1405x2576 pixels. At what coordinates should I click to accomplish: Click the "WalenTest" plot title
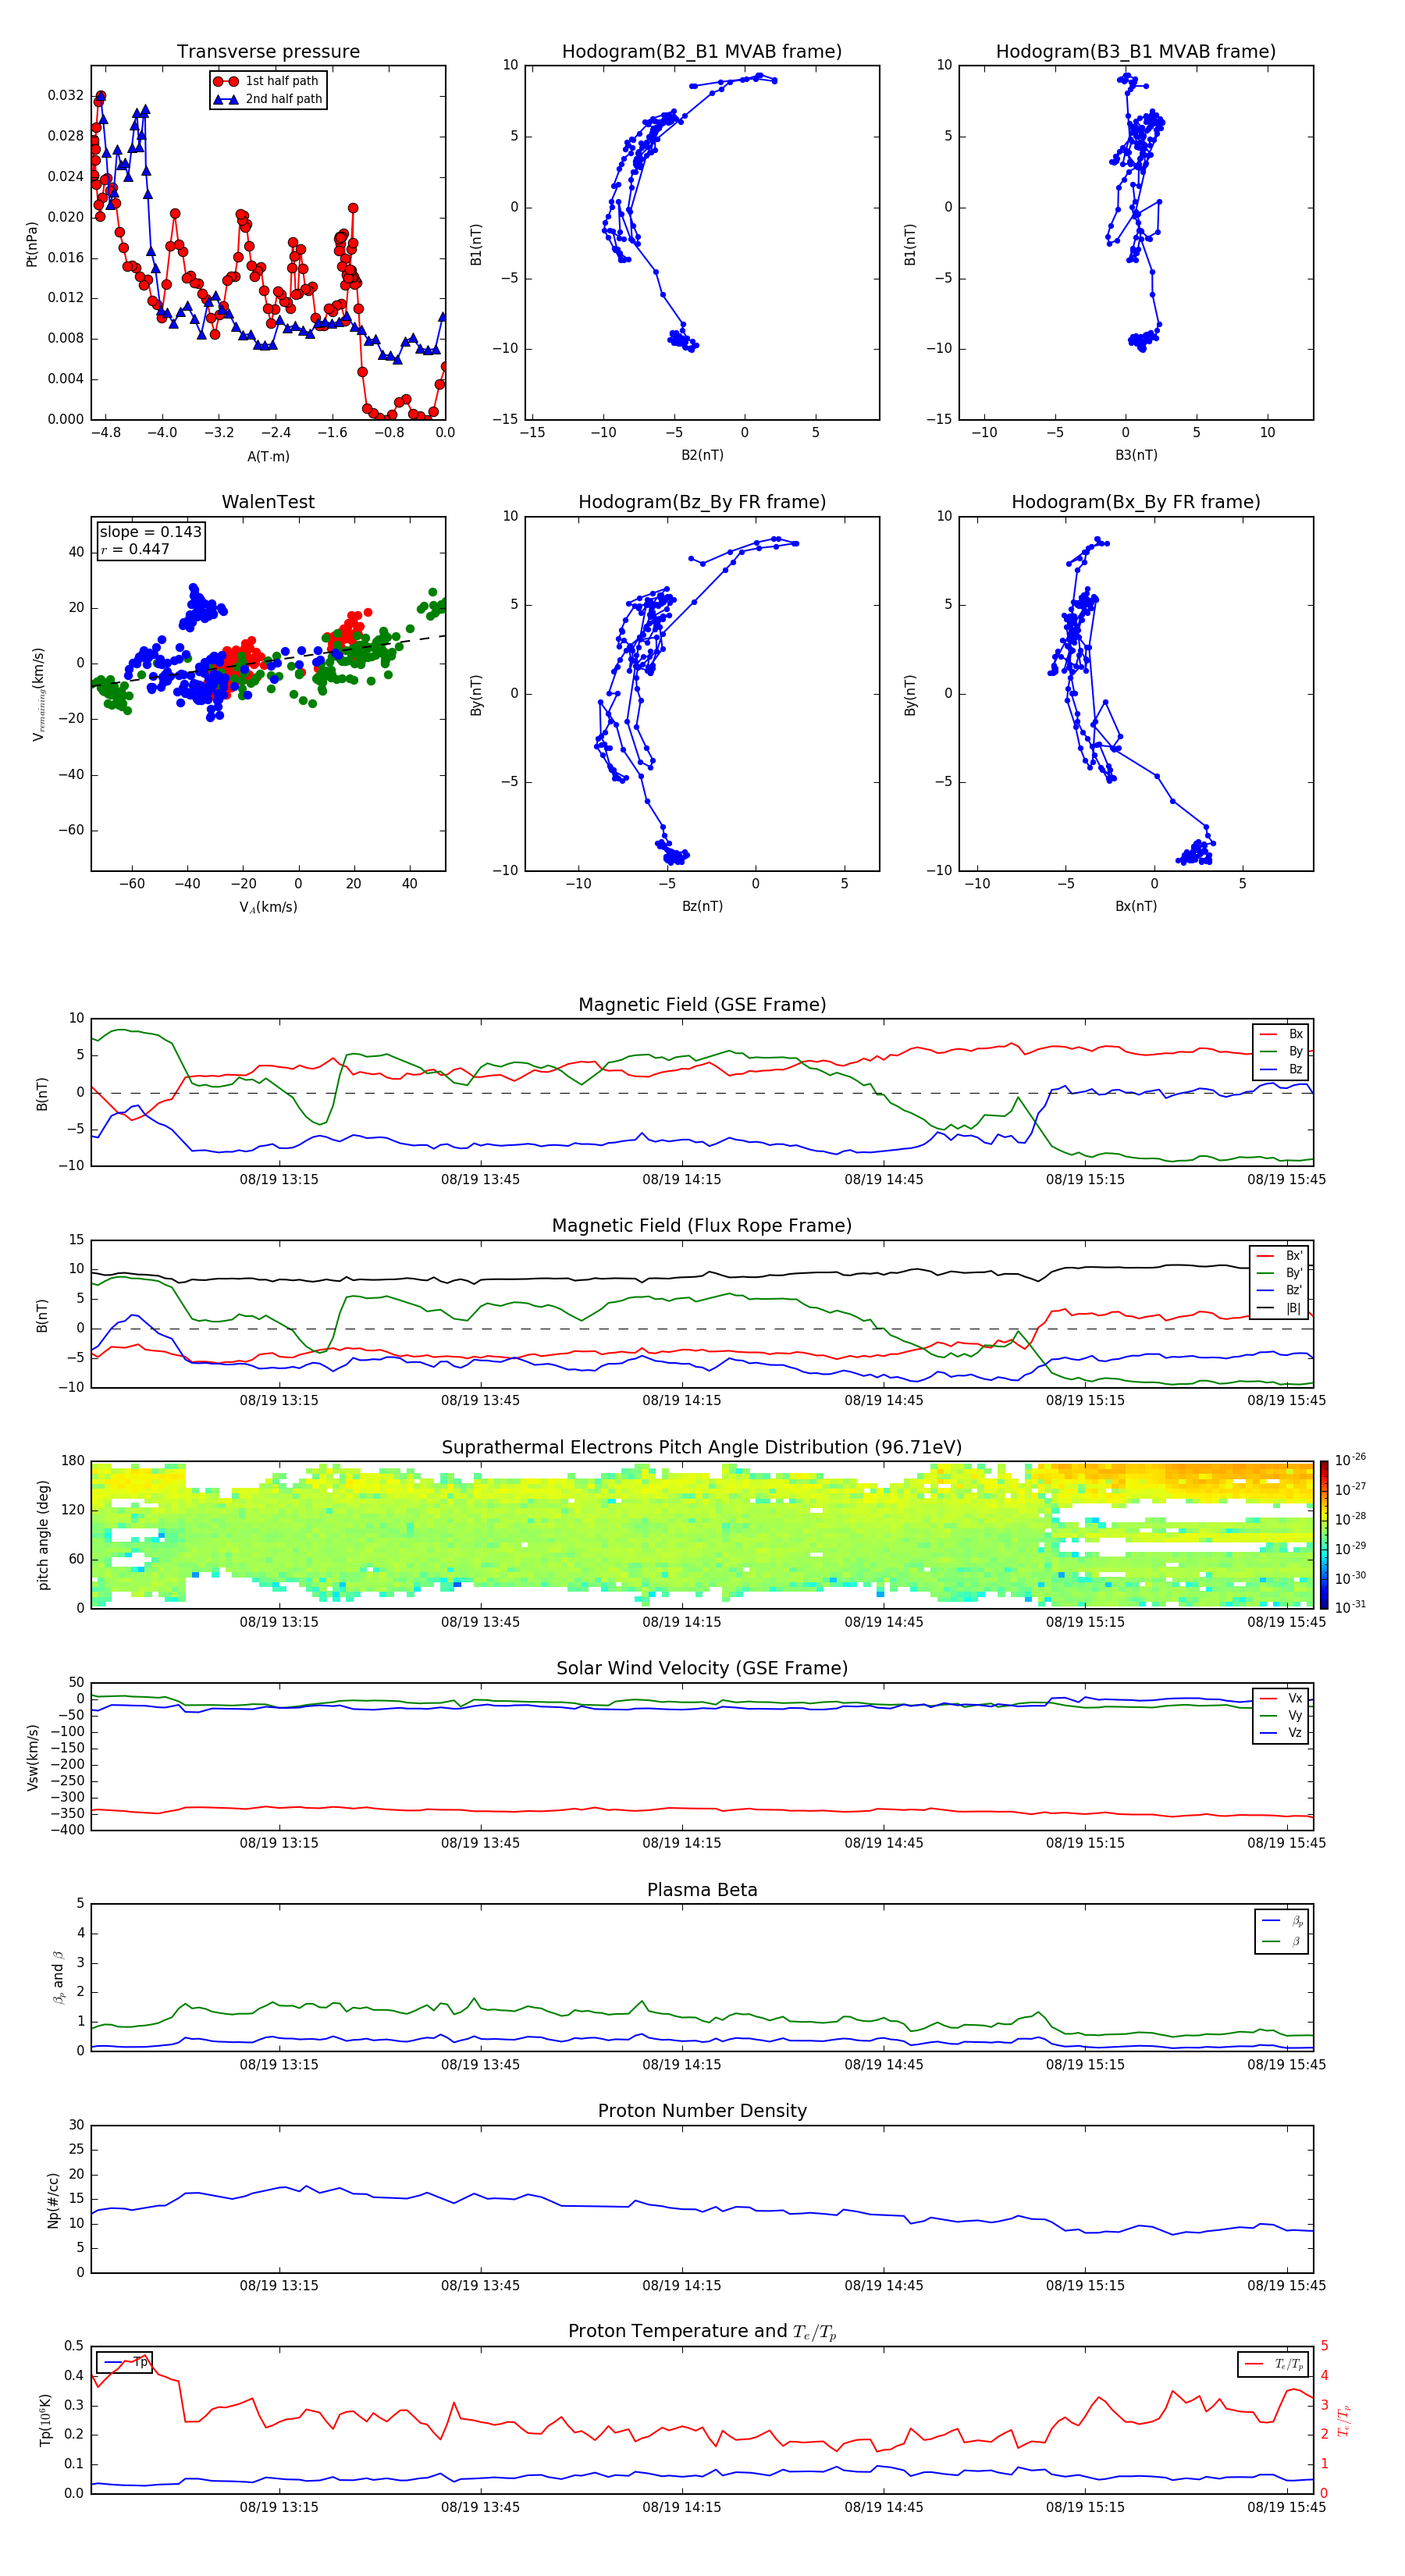[x=268, y=502]
